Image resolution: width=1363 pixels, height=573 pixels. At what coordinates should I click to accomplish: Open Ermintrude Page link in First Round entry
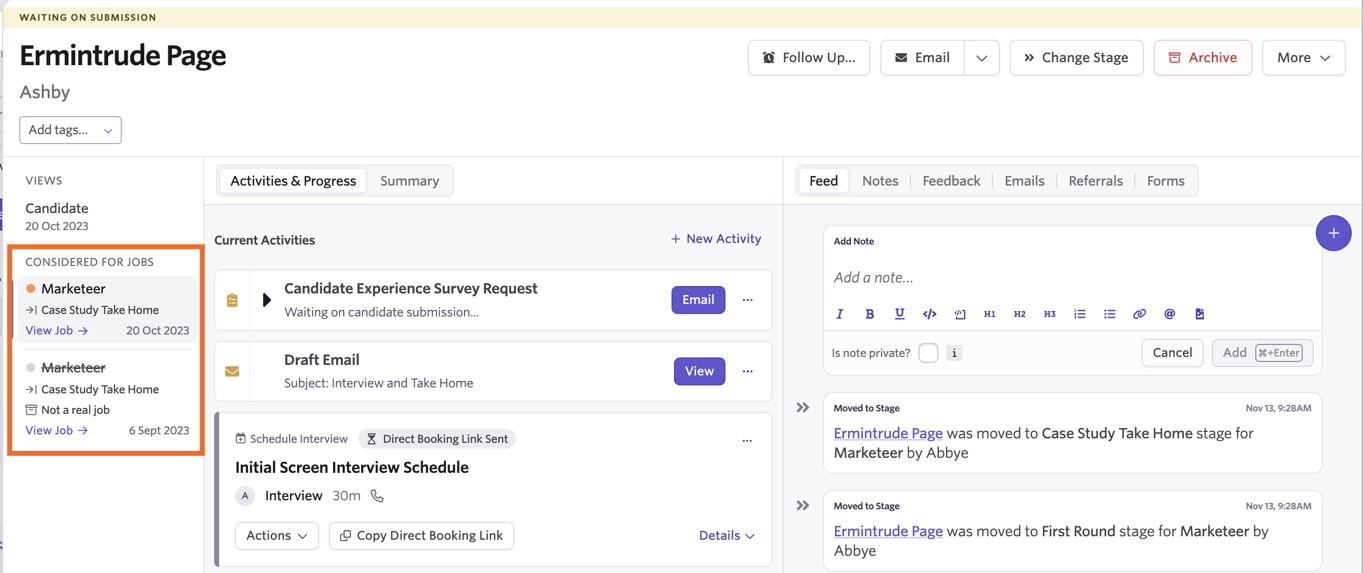click(888, 532)
